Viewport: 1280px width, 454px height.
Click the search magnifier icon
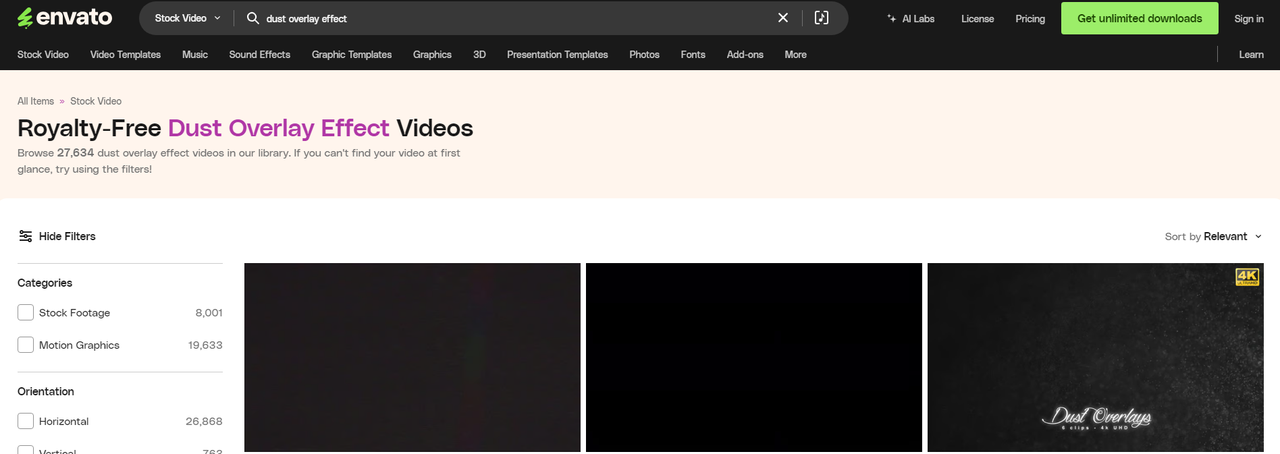coord(252,18)
